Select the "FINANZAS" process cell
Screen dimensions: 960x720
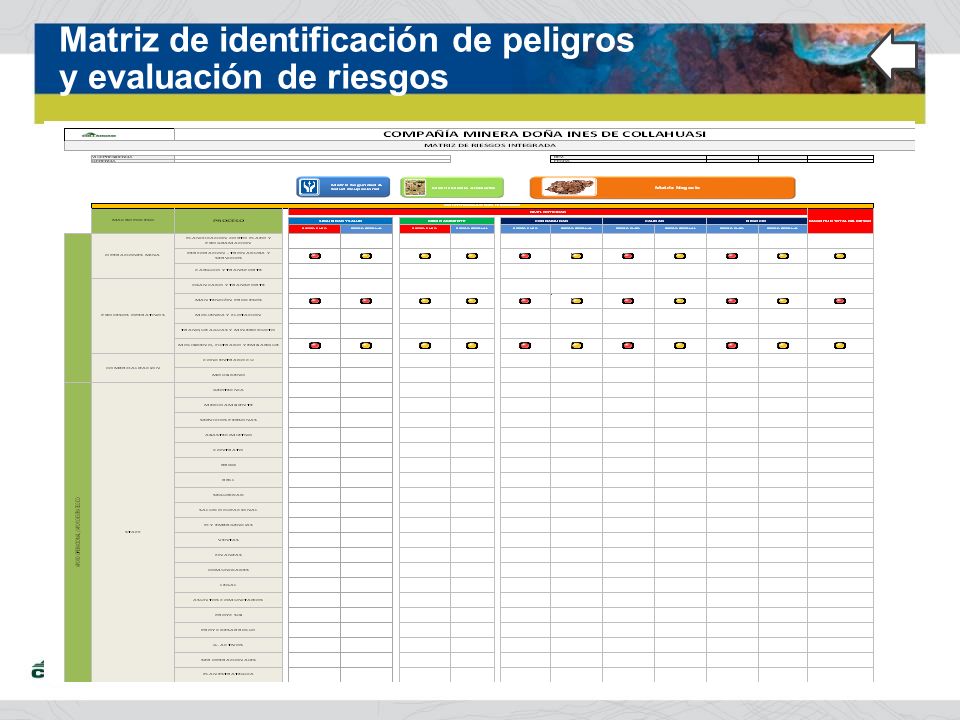click(x=228, y=555)
